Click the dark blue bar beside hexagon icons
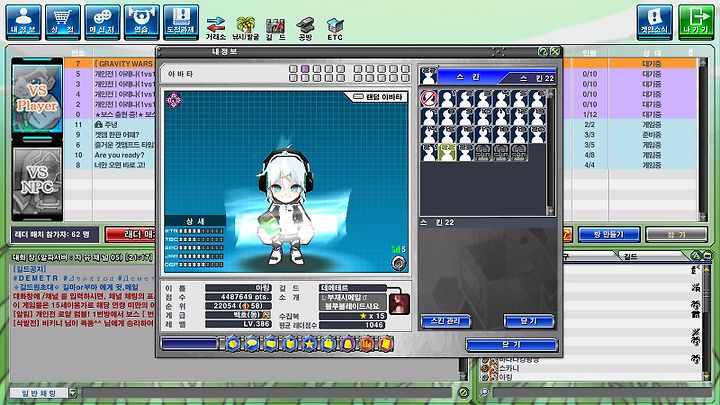 189,343
